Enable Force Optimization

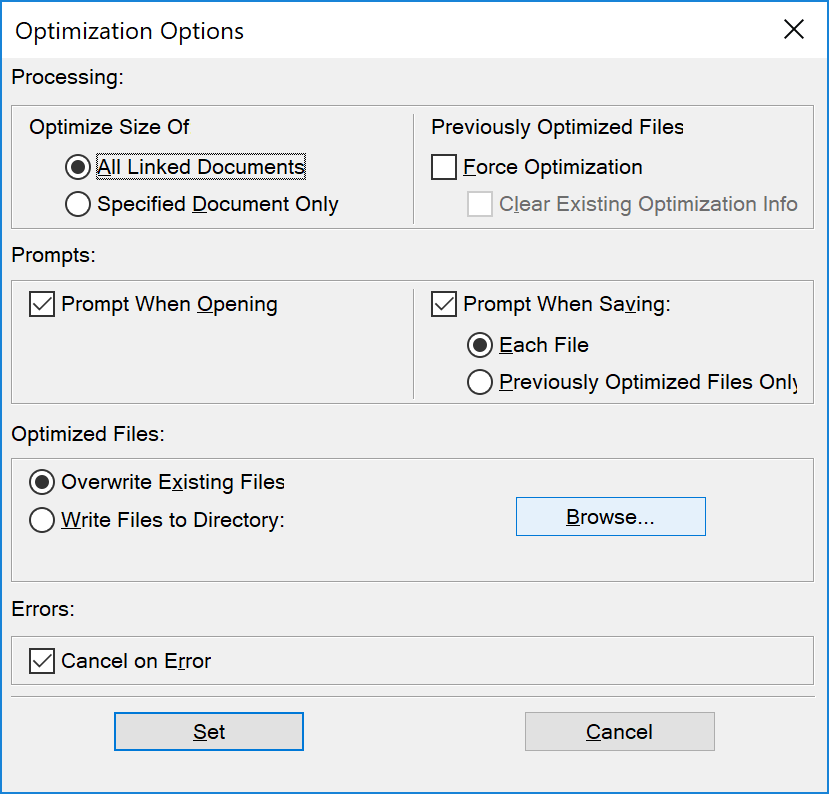click(x=443, y=167)
